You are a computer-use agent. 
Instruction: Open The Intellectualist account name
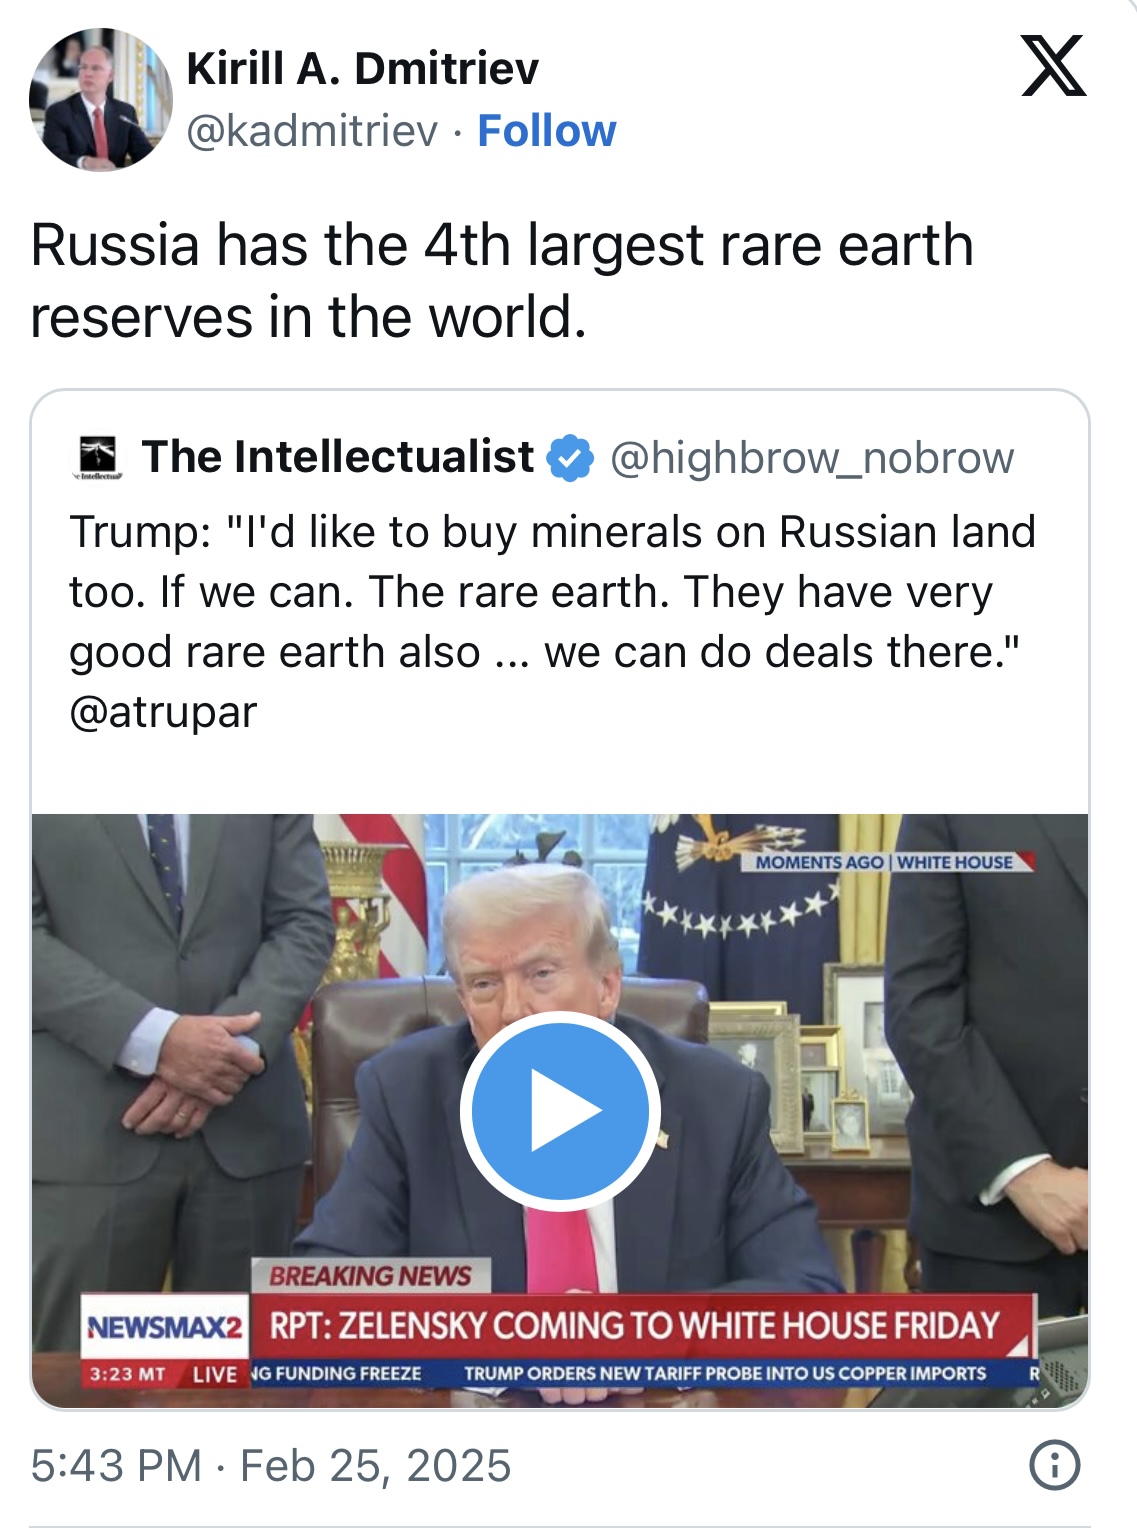[338, 457]
